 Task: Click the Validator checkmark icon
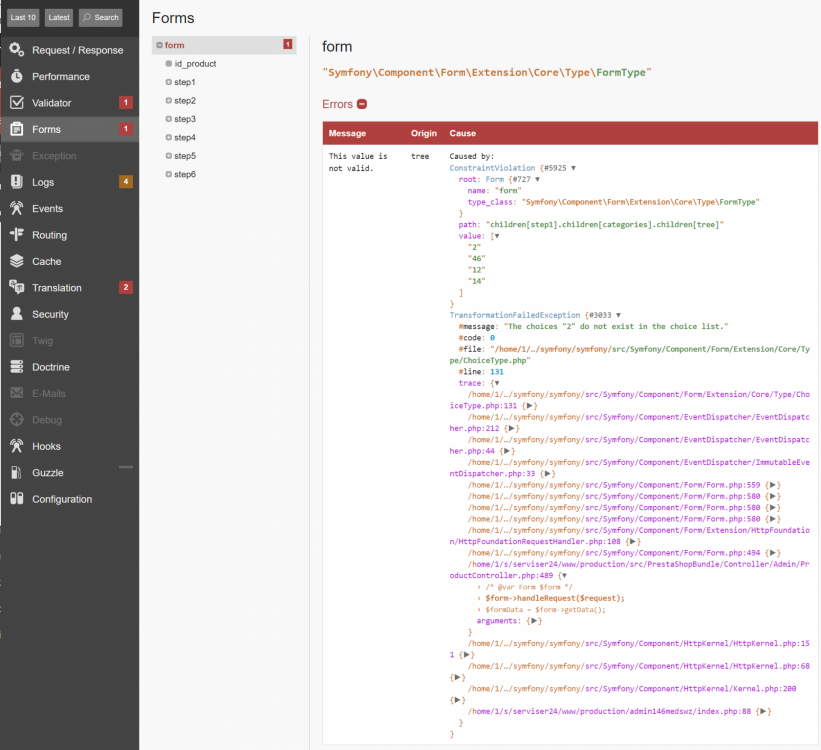17,103
